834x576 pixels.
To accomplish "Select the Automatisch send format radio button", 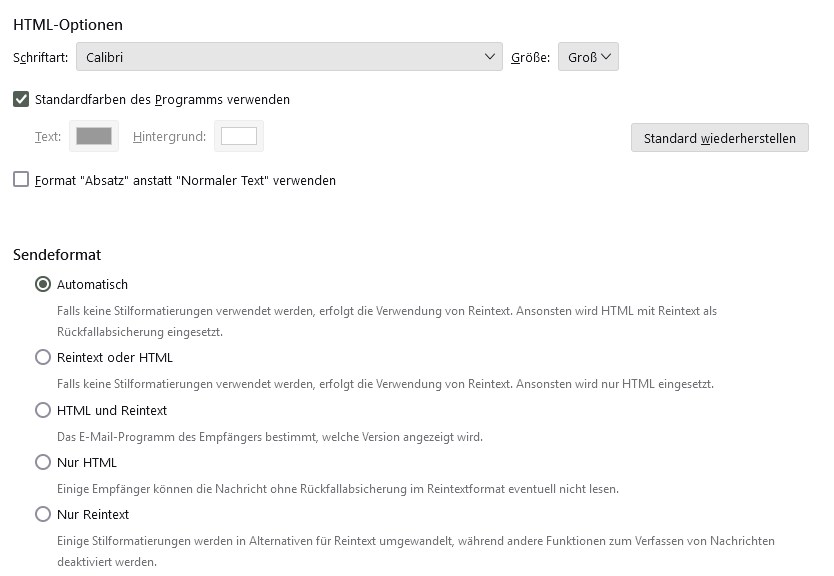I will (43, 284).
